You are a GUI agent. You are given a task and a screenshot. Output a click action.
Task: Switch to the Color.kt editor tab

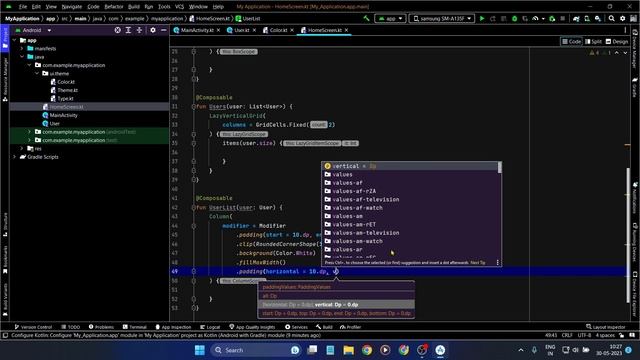click(278, 30)
